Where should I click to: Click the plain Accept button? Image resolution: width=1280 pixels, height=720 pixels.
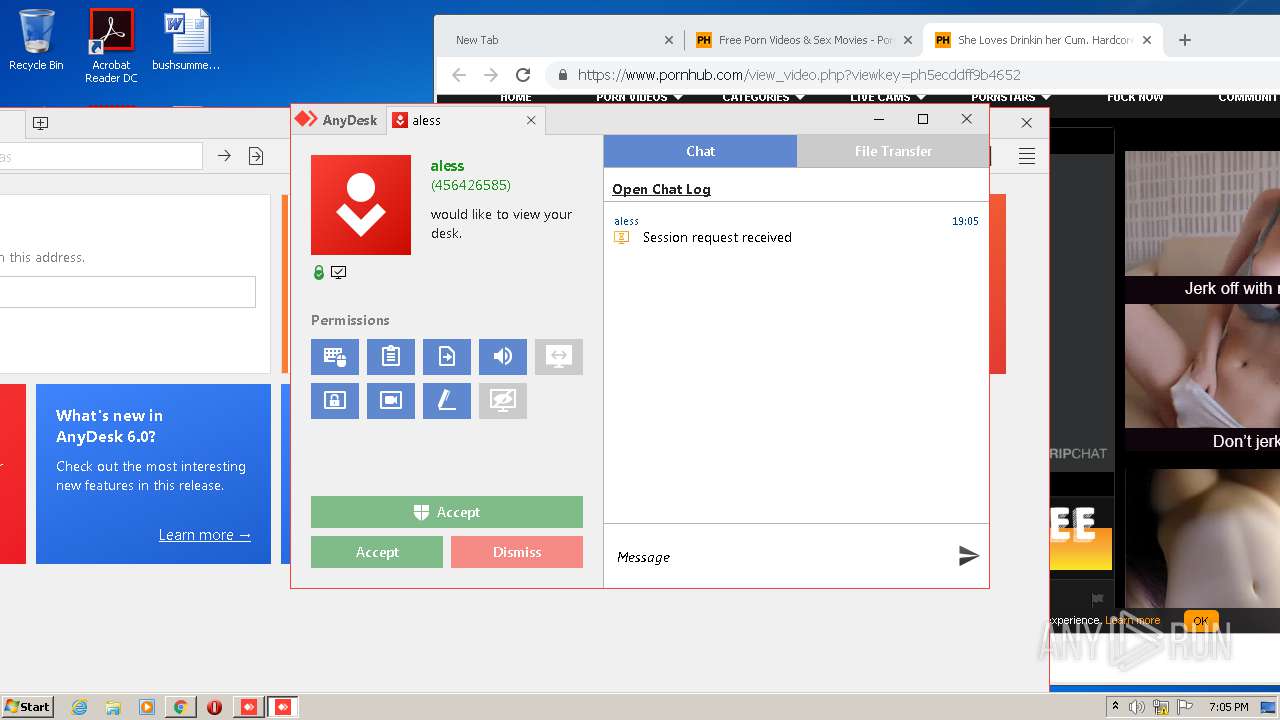click(377, 552)
